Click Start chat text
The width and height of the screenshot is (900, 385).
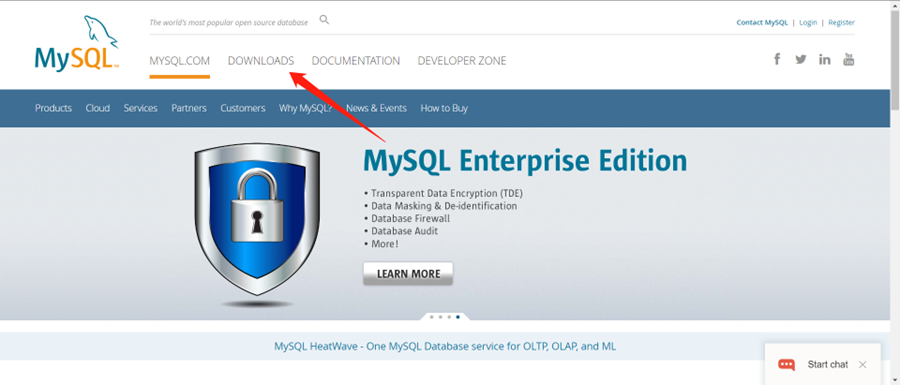tap(828, 364)
